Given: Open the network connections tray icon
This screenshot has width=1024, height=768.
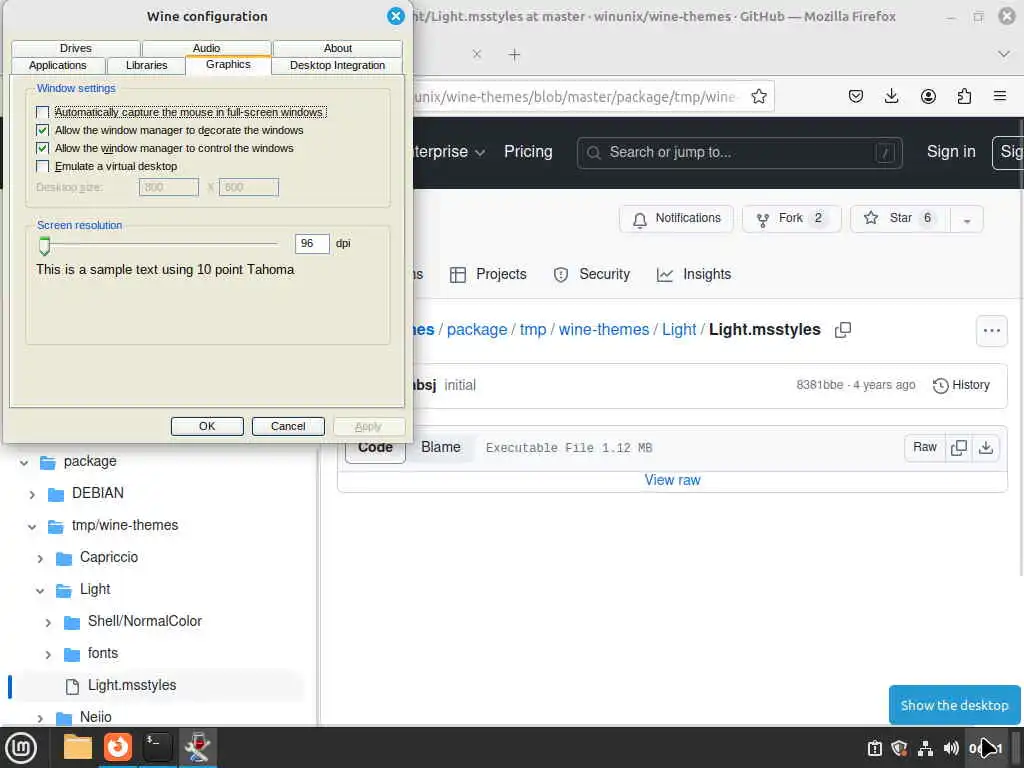Looking at the screenshot, I should 925,748.
